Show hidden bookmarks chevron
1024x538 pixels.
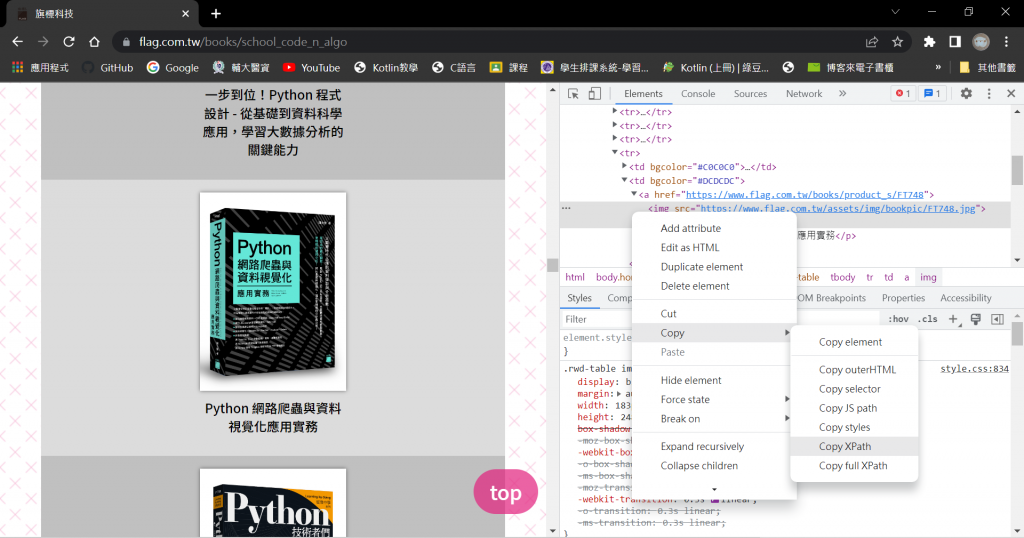click(938, 67)
